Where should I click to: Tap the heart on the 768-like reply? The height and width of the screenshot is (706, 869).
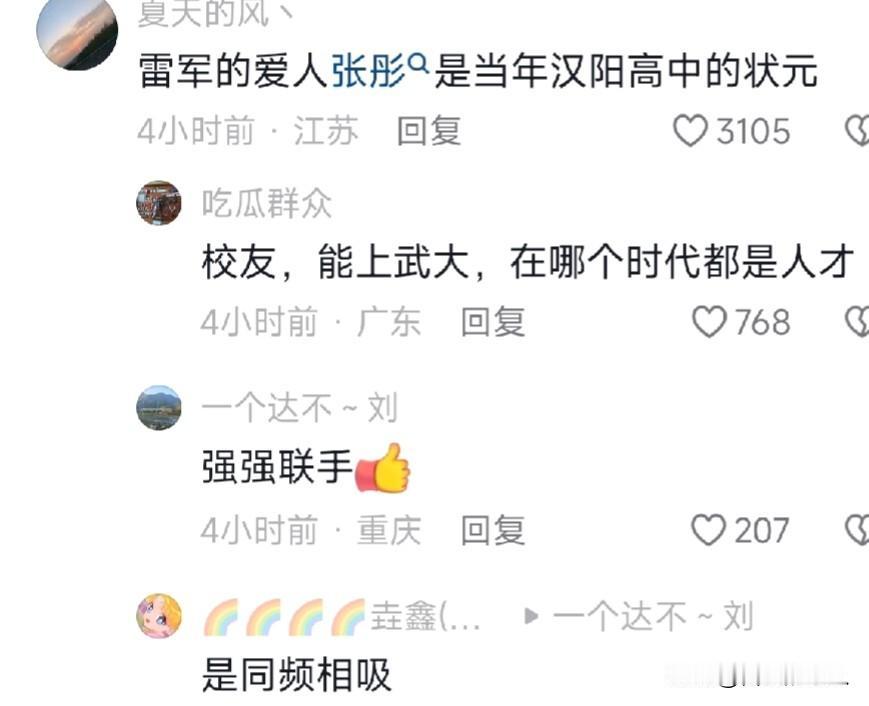point(709,321)
